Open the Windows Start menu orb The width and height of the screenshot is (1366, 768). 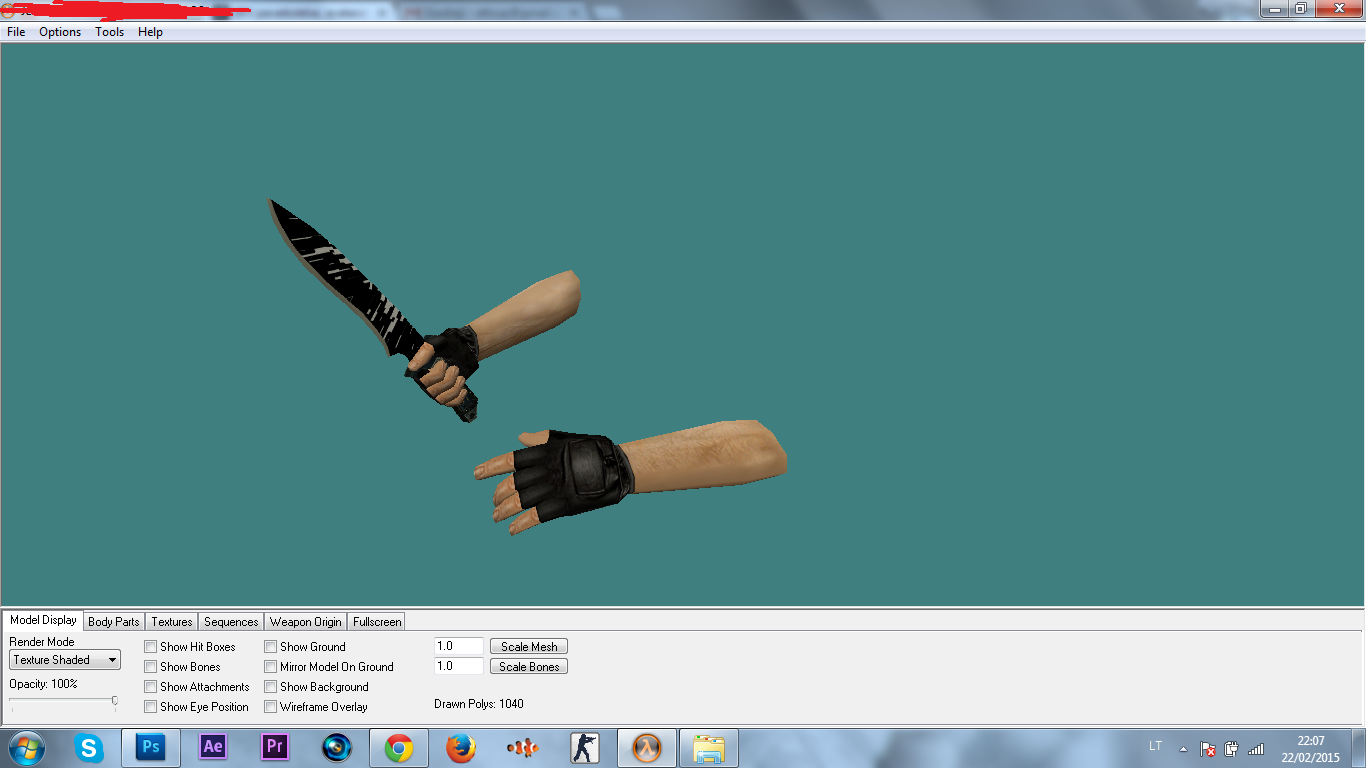click(x=25, y=747)
